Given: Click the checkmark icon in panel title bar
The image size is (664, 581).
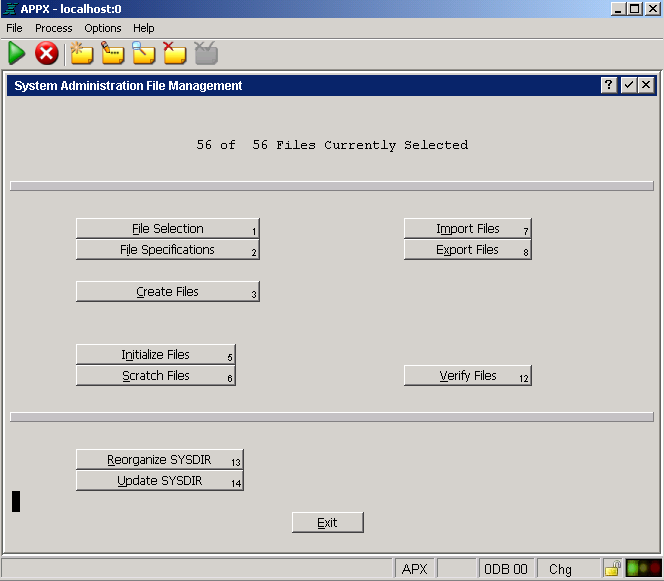Looking at the screenshot, I should point(628,86).
